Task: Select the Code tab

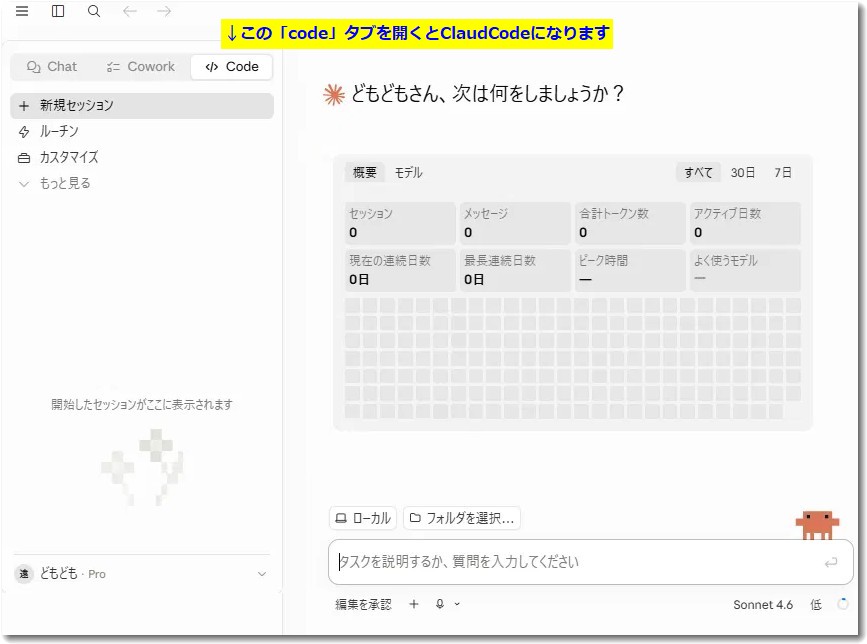Action: pos(232,67)
